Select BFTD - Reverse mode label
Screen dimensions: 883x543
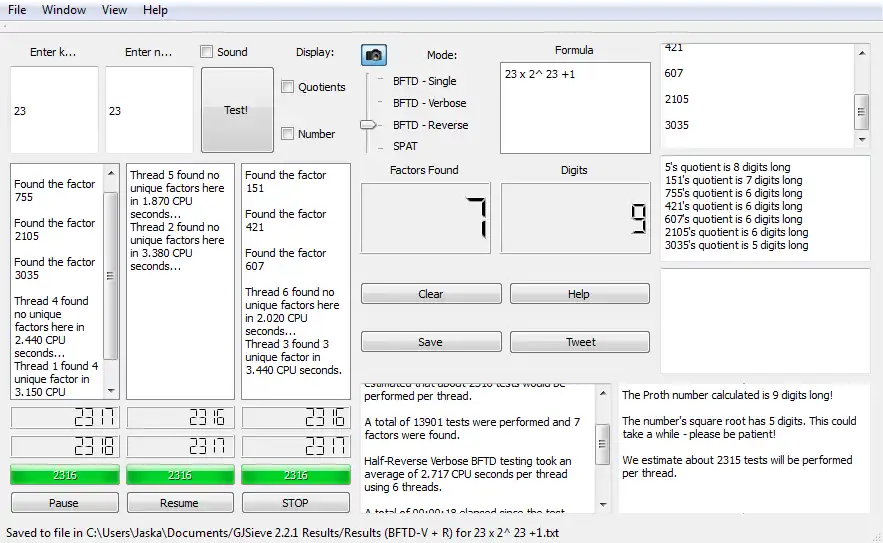point(431,125)
